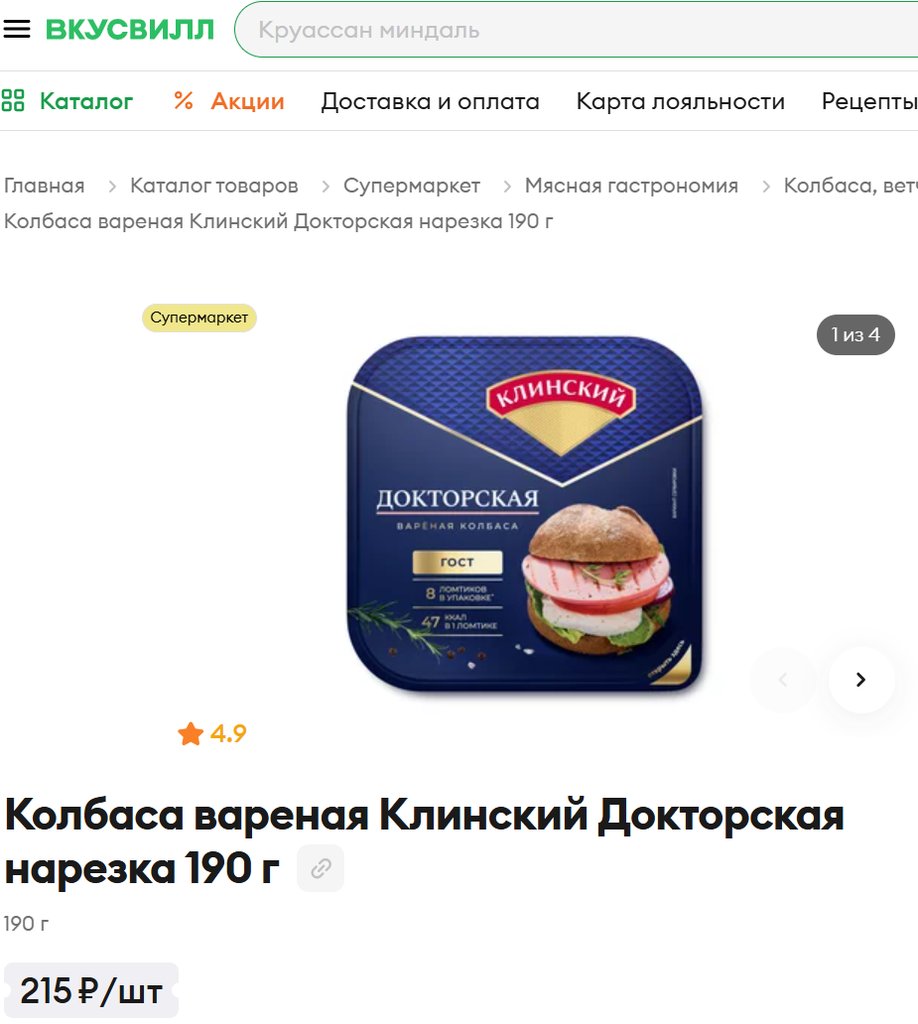Open Доставка и оплата page

coord(430,101)
